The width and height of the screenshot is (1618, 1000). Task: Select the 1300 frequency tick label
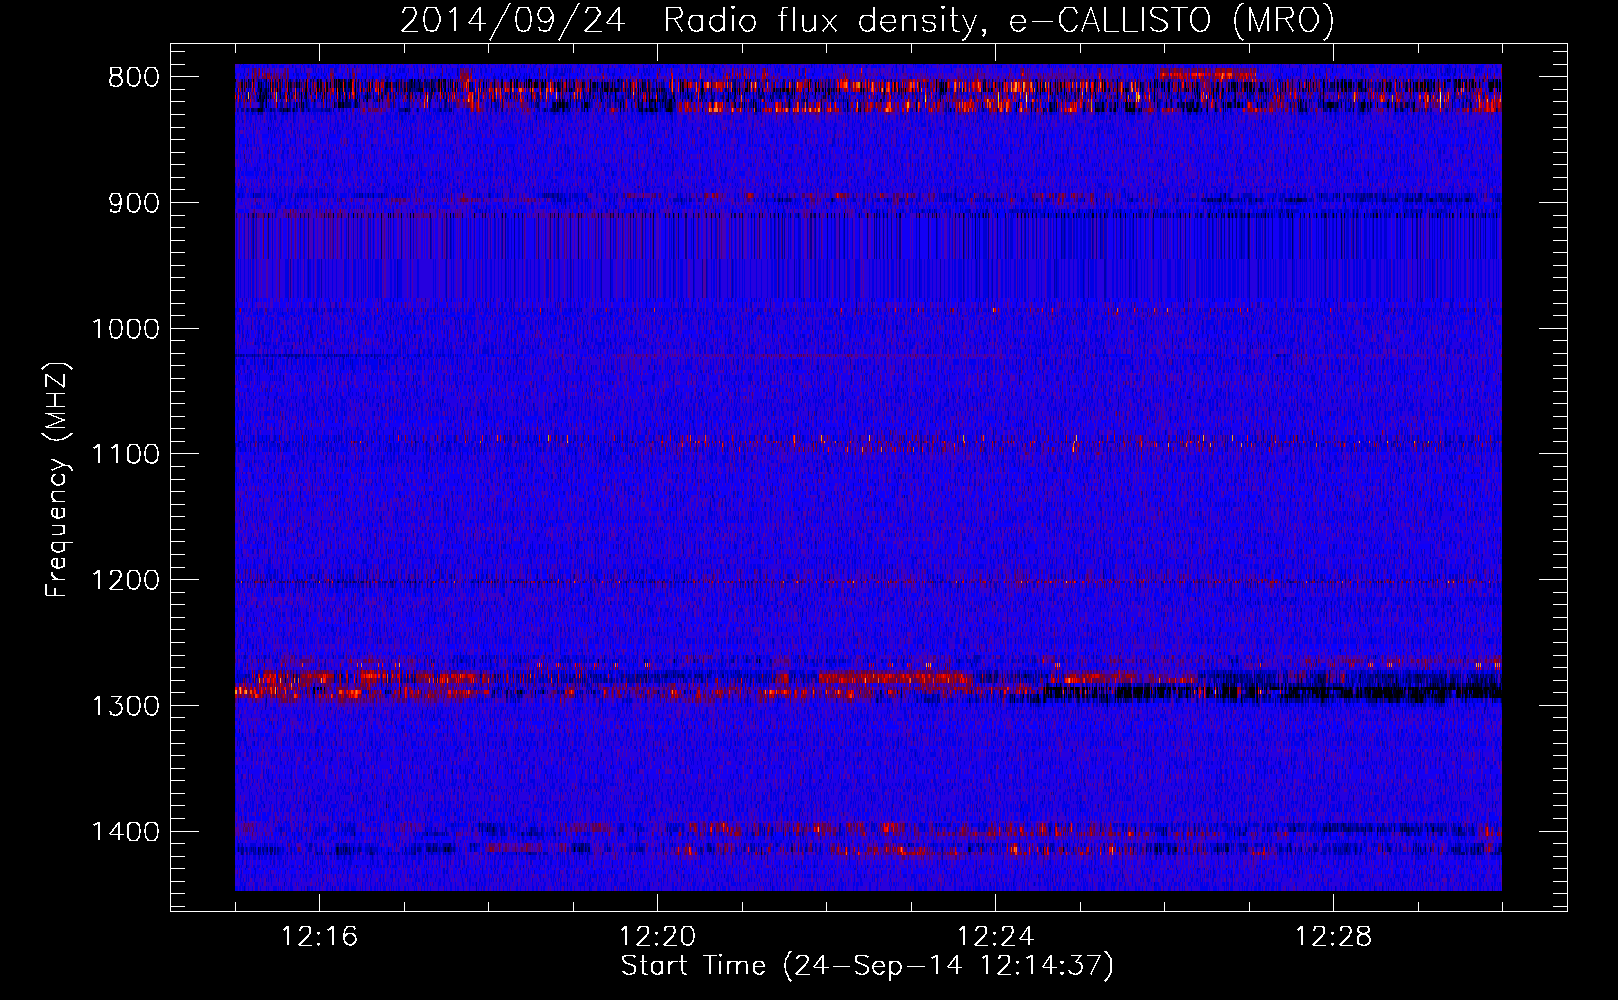pyautogui.click(x=125, y=706)
